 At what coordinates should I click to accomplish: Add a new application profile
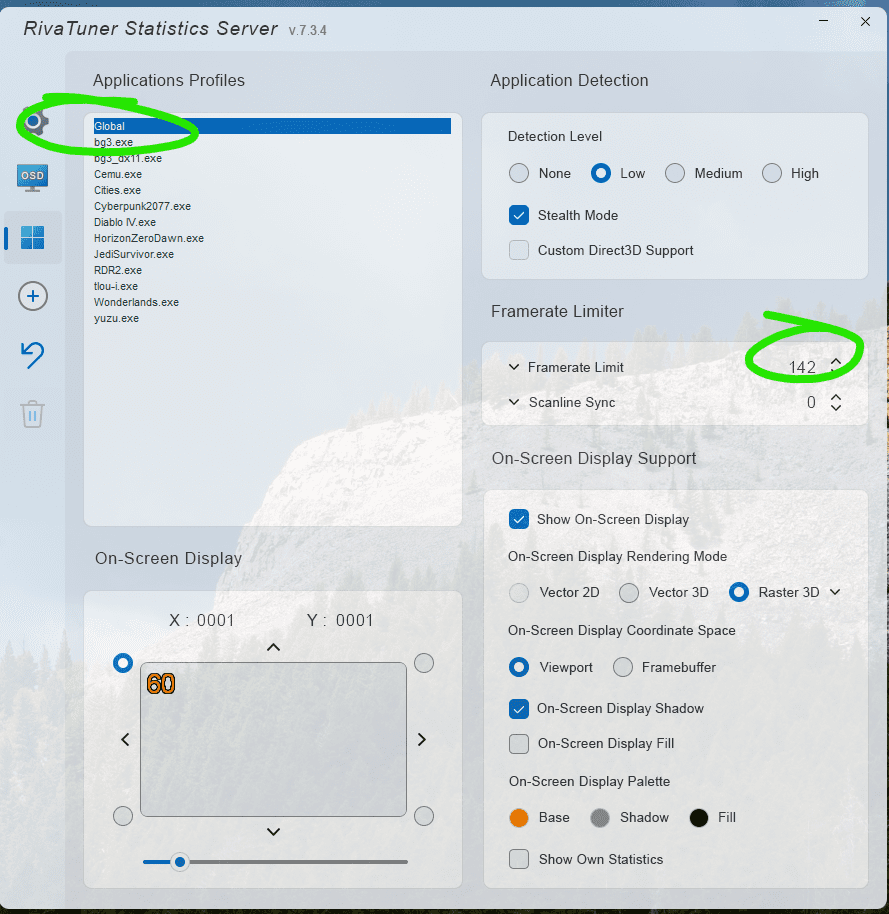33,296
